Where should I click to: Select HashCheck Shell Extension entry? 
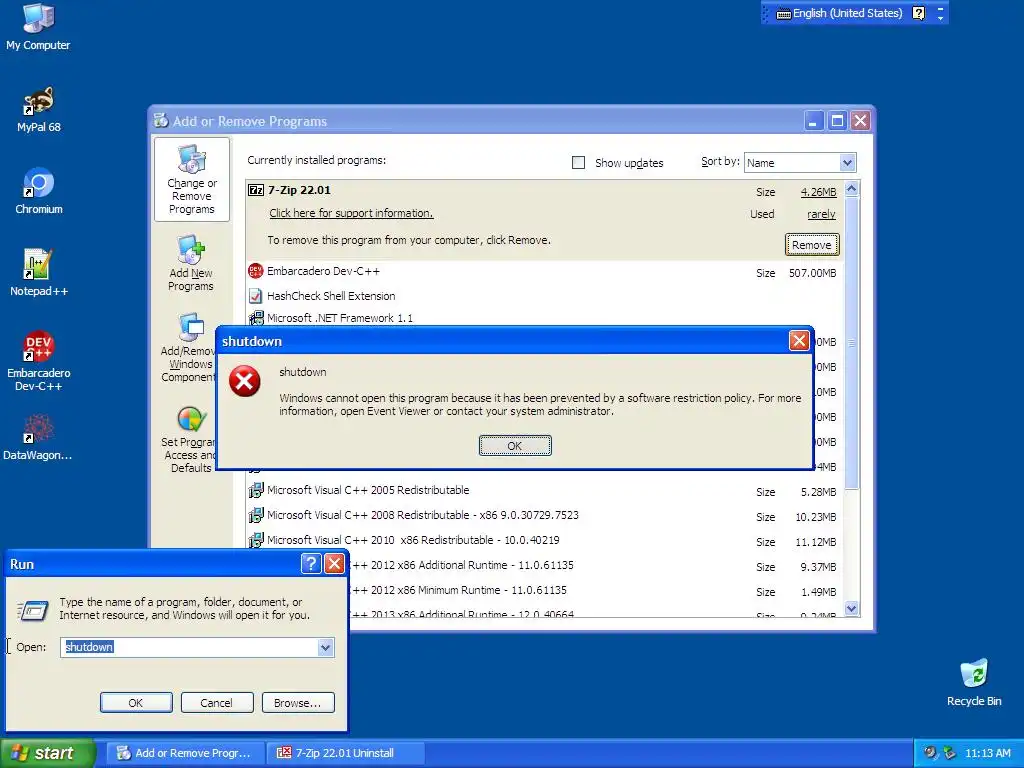(x=543, y=296)
